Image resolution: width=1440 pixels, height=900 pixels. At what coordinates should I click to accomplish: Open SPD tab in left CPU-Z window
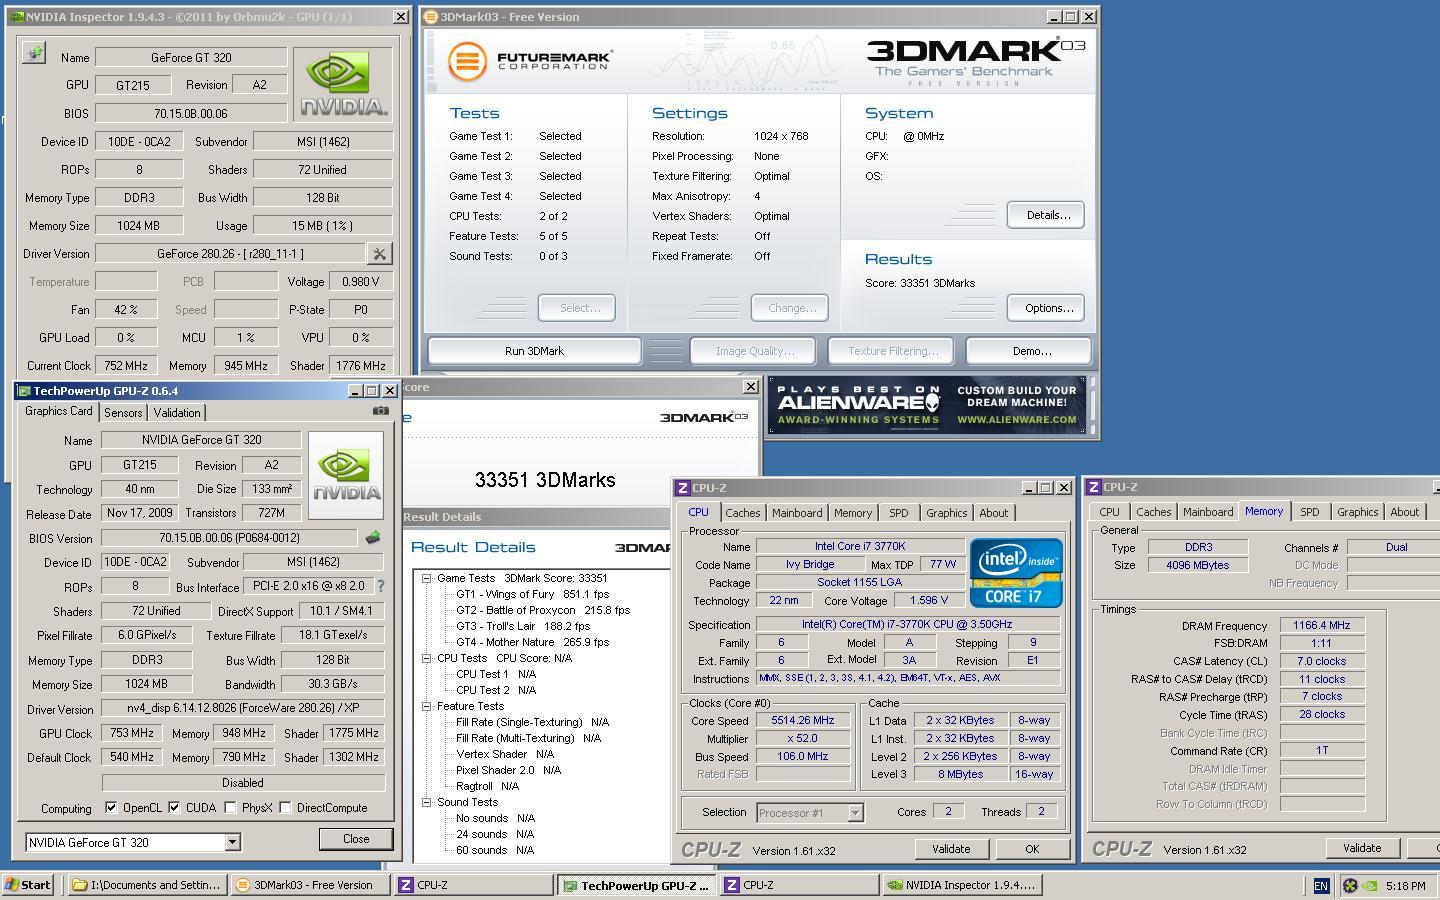[899, 512]
